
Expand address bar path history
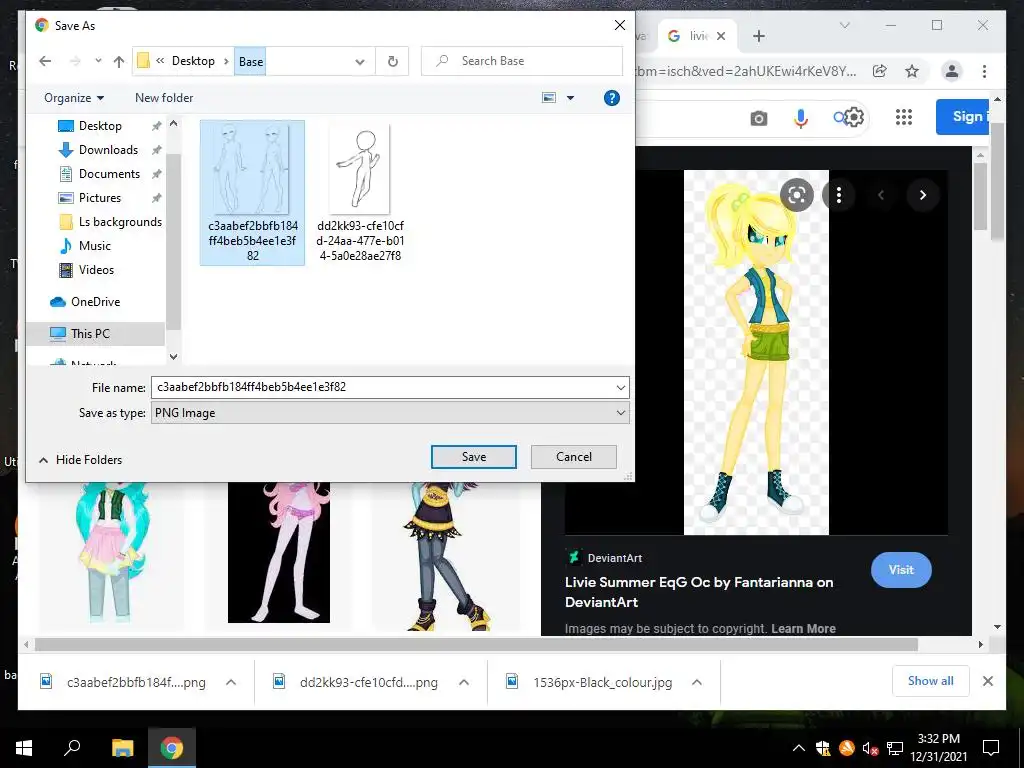point(360,61)
